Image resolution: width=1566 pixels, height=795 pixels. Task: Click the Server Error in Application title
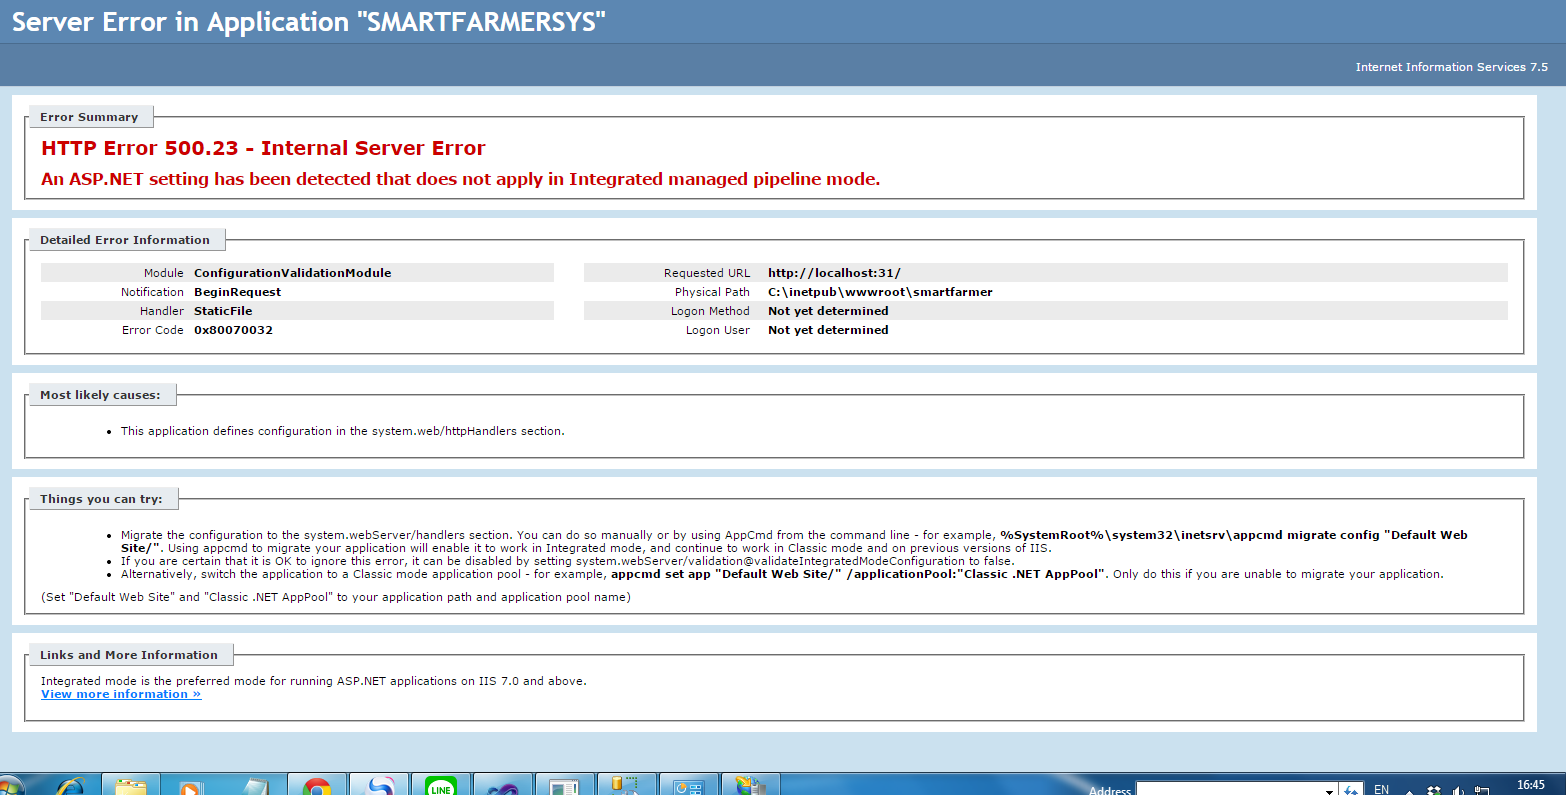[x=309, y=22]
